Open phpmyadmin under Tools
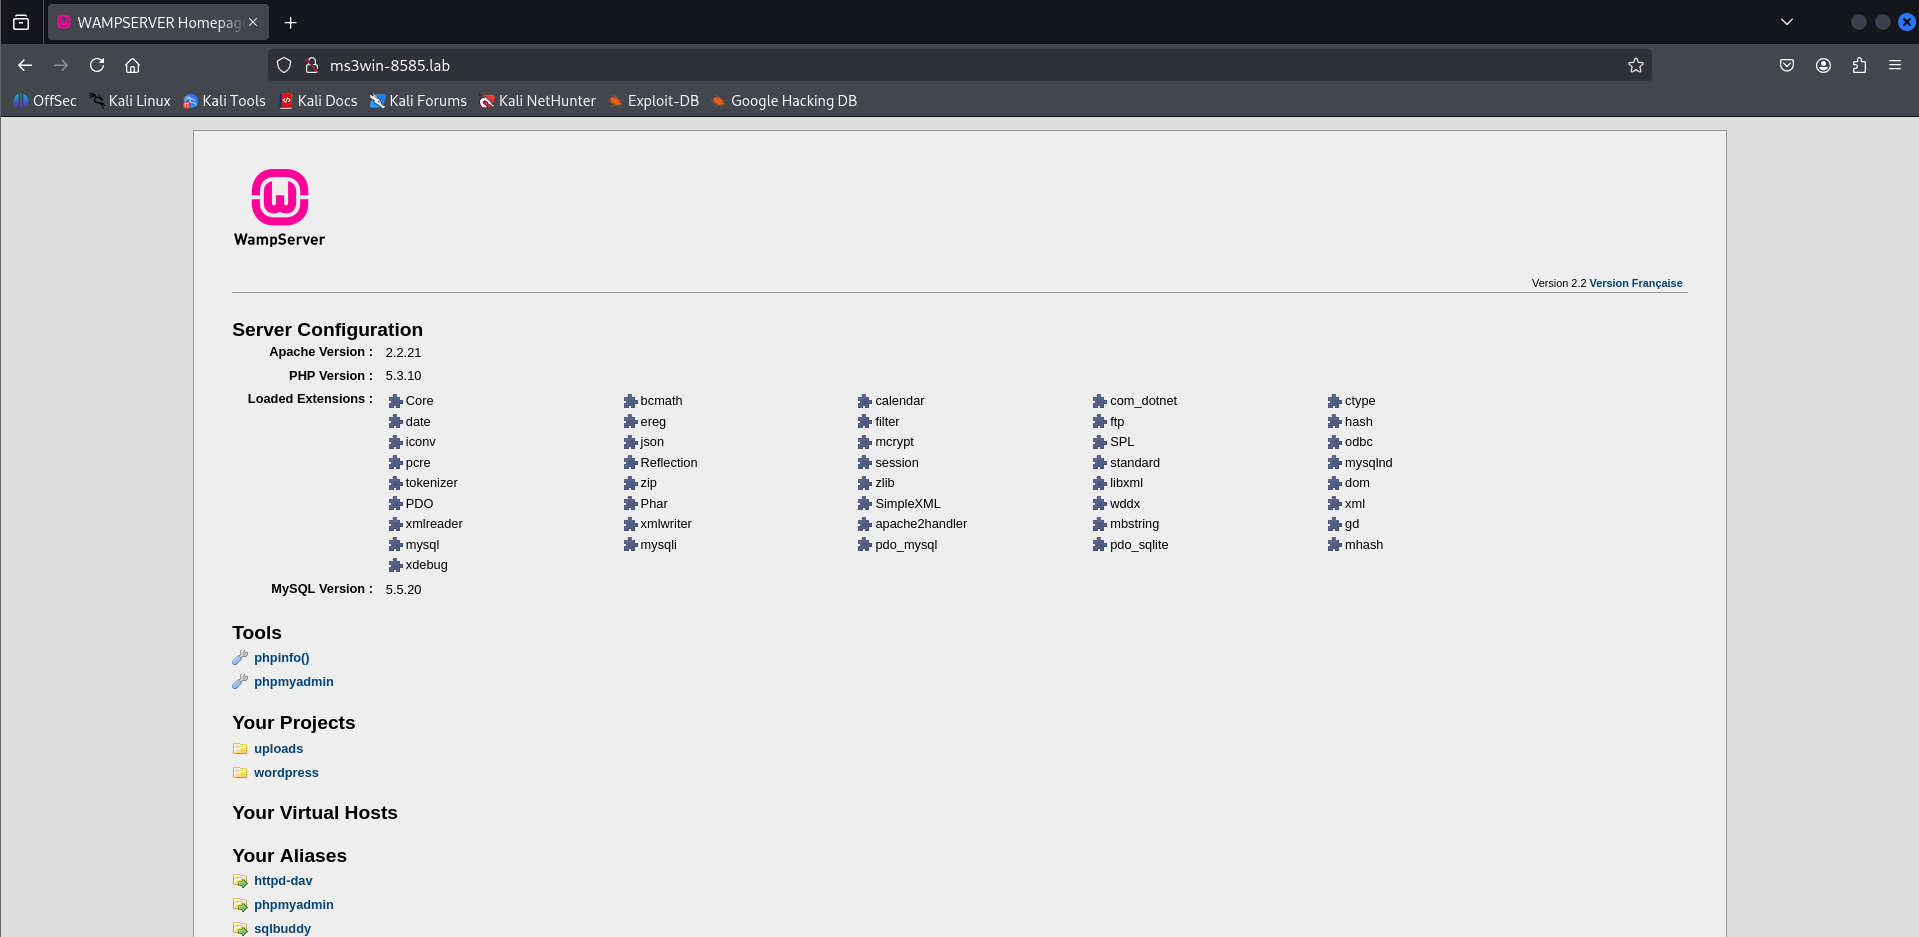This screenshot has width=1919, height=937. (294, 682)
